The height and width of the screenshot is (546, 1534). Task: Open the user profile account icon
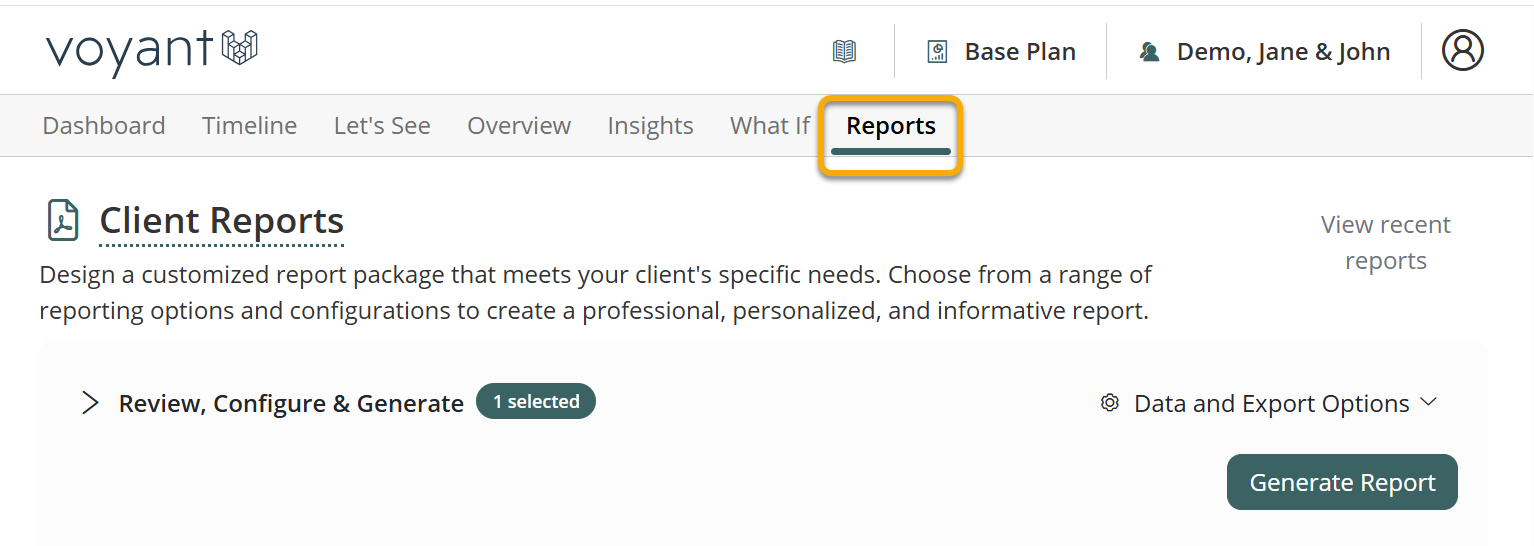1462,49
